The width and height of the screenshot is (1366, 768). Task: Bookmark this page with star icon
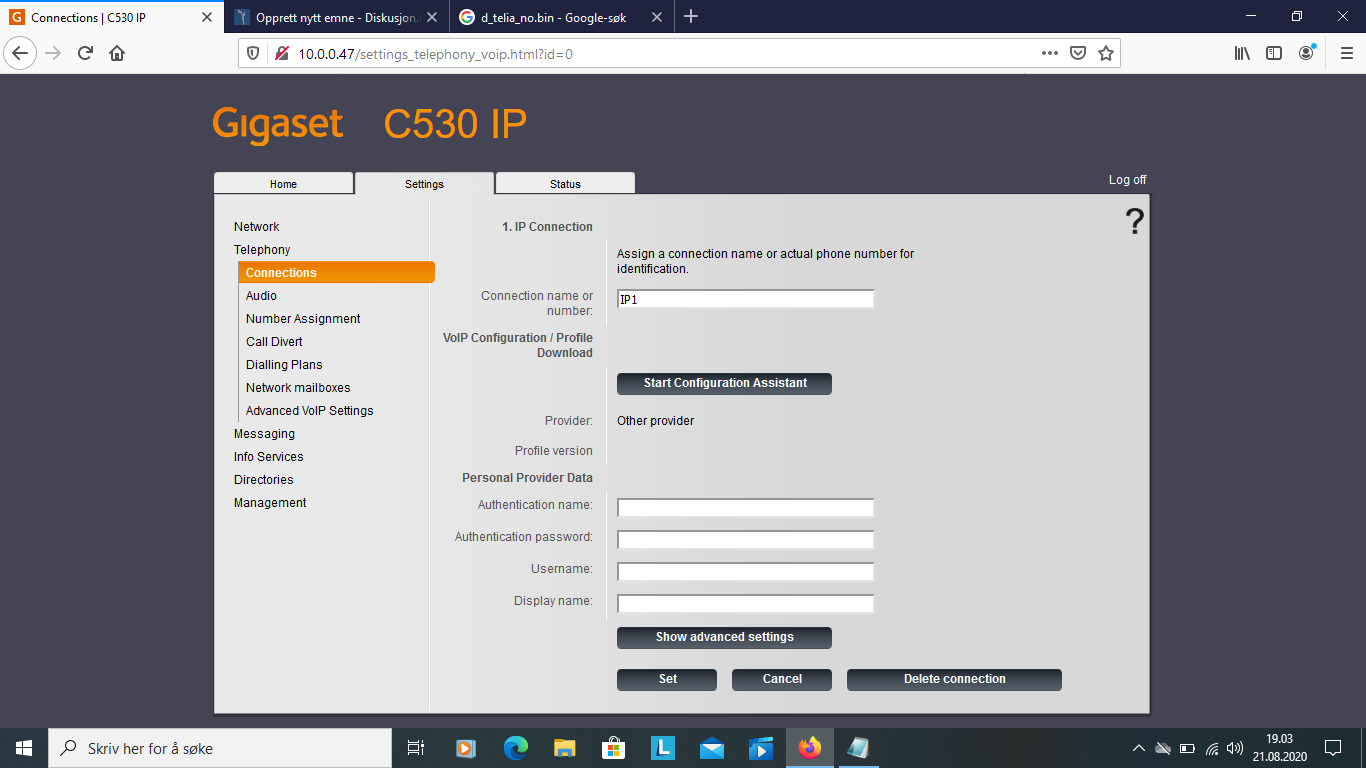1106,53
